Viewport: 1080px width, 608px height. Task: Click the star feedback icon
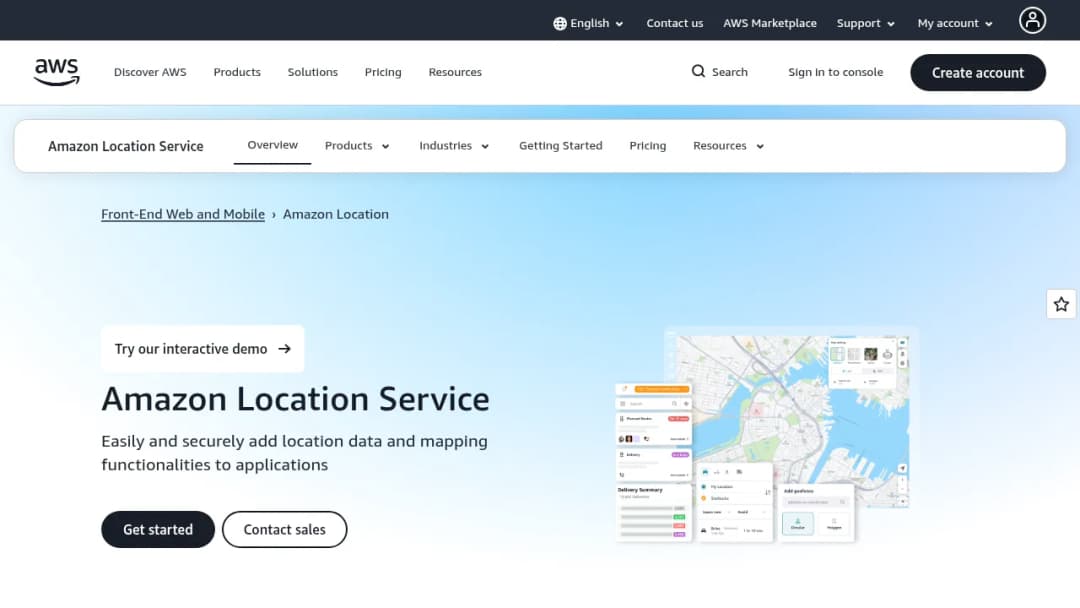point(1061,304)
